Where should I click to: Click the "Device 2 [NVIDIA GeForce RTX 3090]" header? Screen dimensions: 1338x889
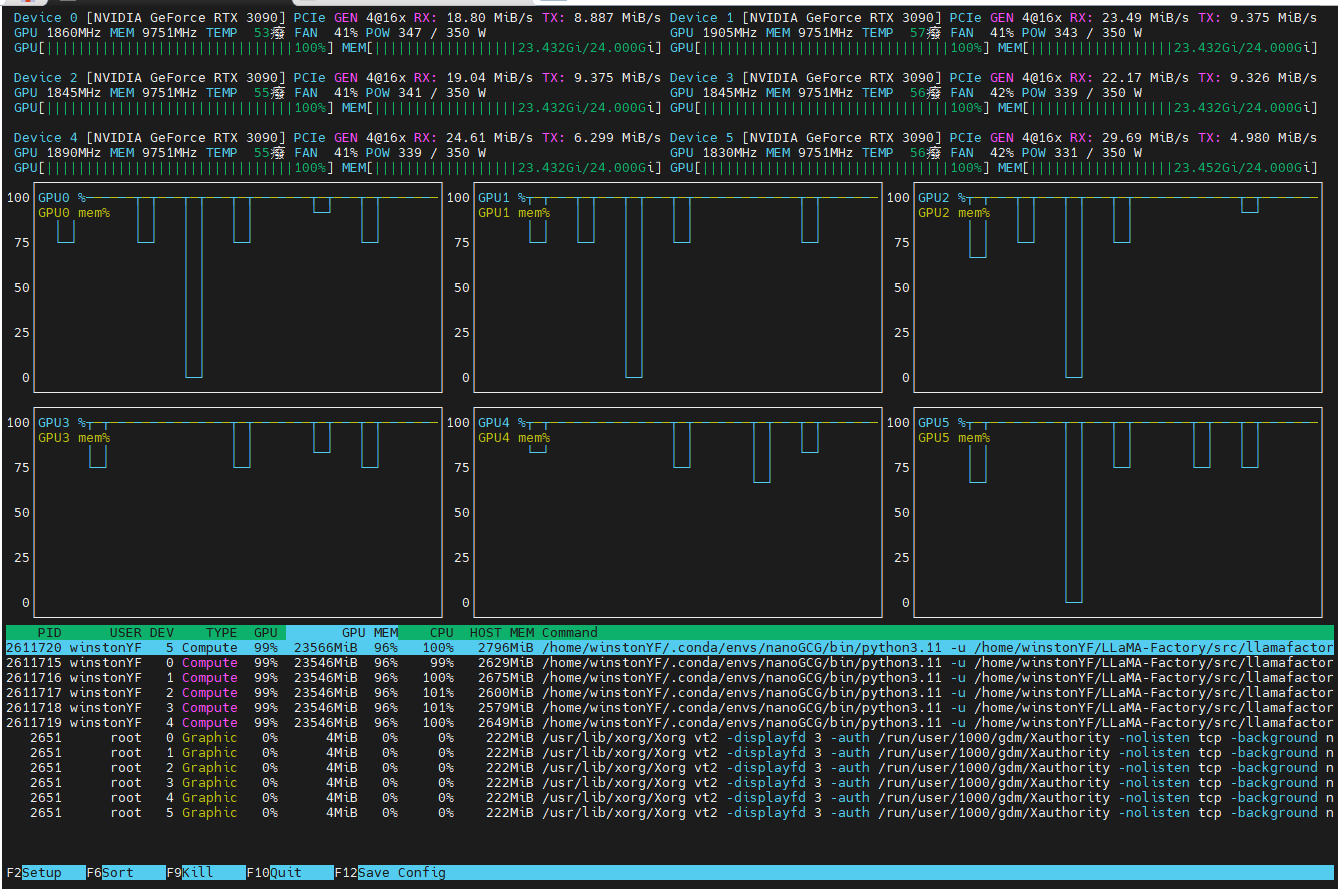click(x=150, y=78)
